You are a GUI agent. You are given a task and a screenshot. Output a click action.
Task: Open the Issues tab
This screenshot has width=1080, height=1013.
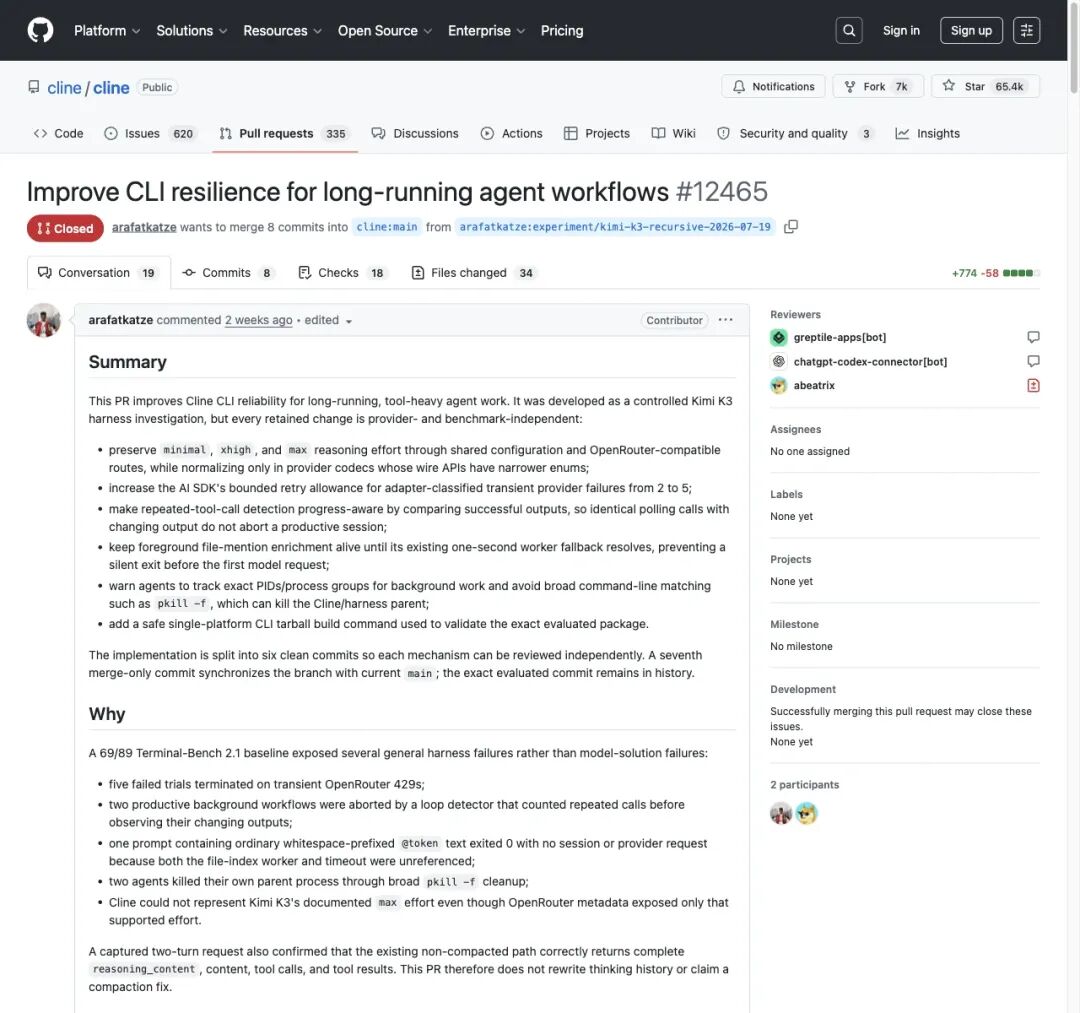tap(150, 133)
